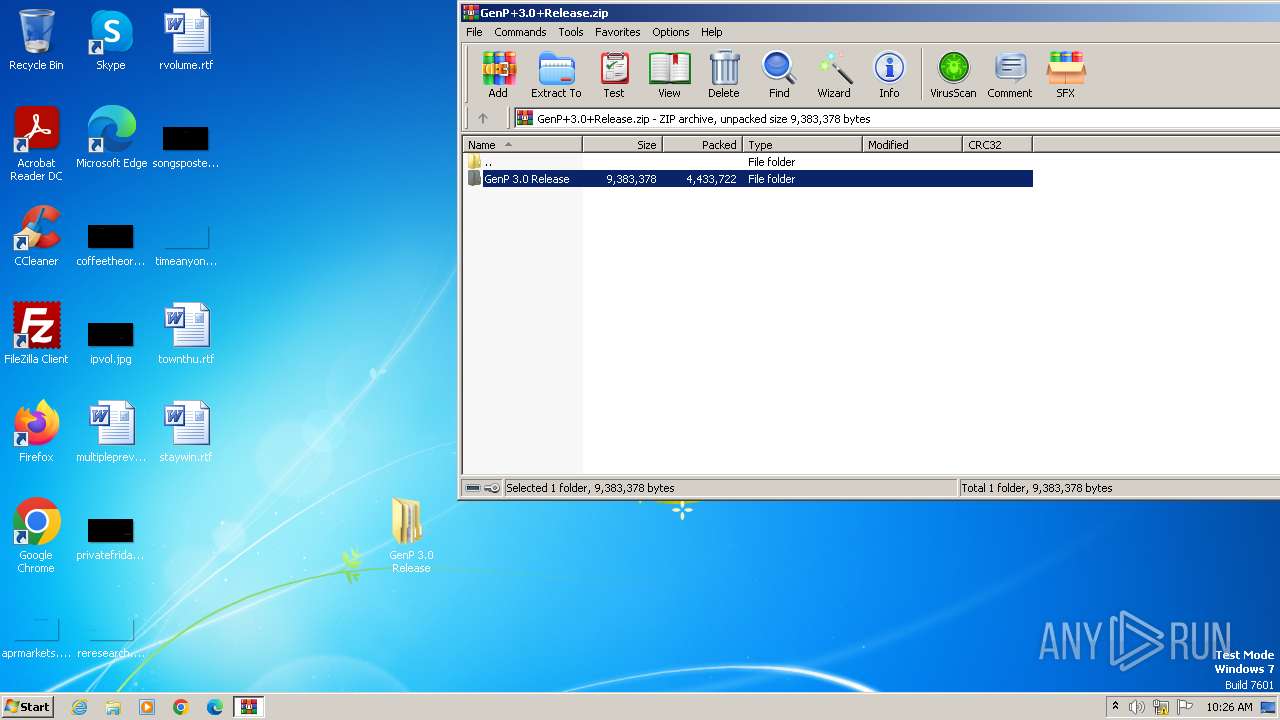The width and height of the screenshot is (1280, 720).
Task: Open the Favorites menu
Action: click(618, 32)
